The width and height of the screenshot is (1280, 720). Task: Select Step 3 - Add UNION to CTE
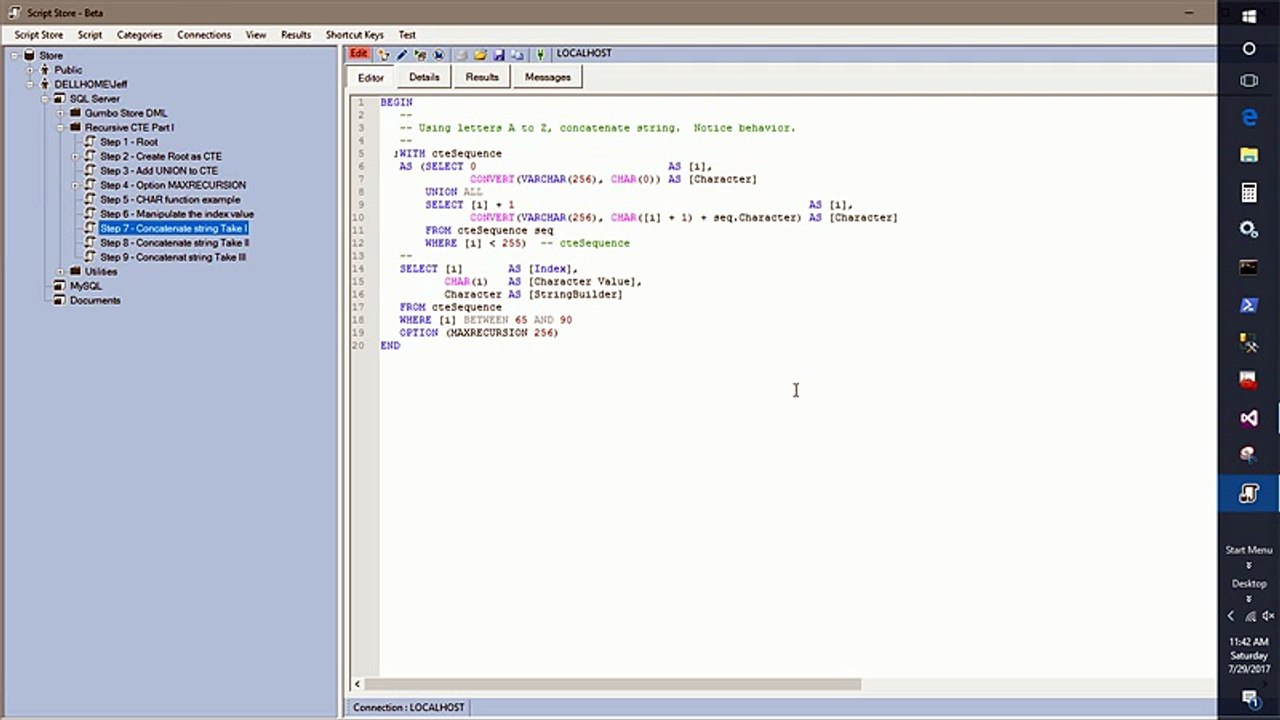click(x=159, y=171)
